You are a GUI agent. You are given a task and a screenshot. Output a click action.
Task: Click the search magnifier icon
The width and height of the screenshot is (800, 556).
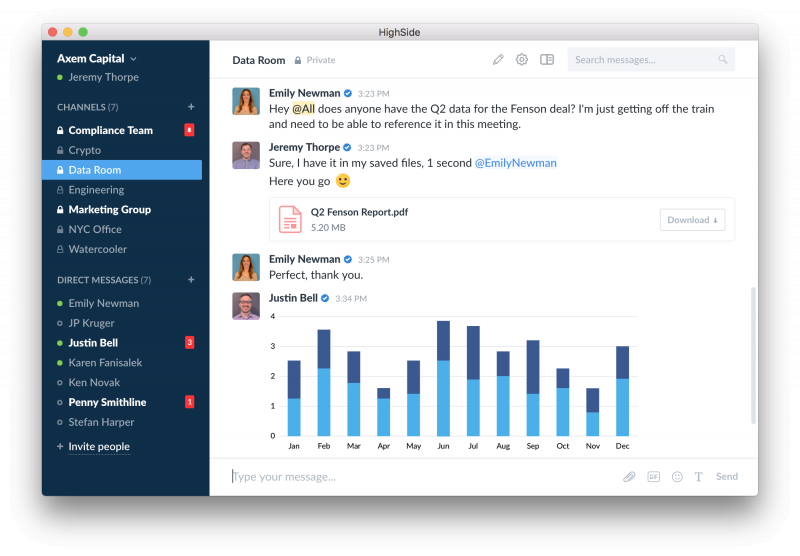tap(722, 59)
